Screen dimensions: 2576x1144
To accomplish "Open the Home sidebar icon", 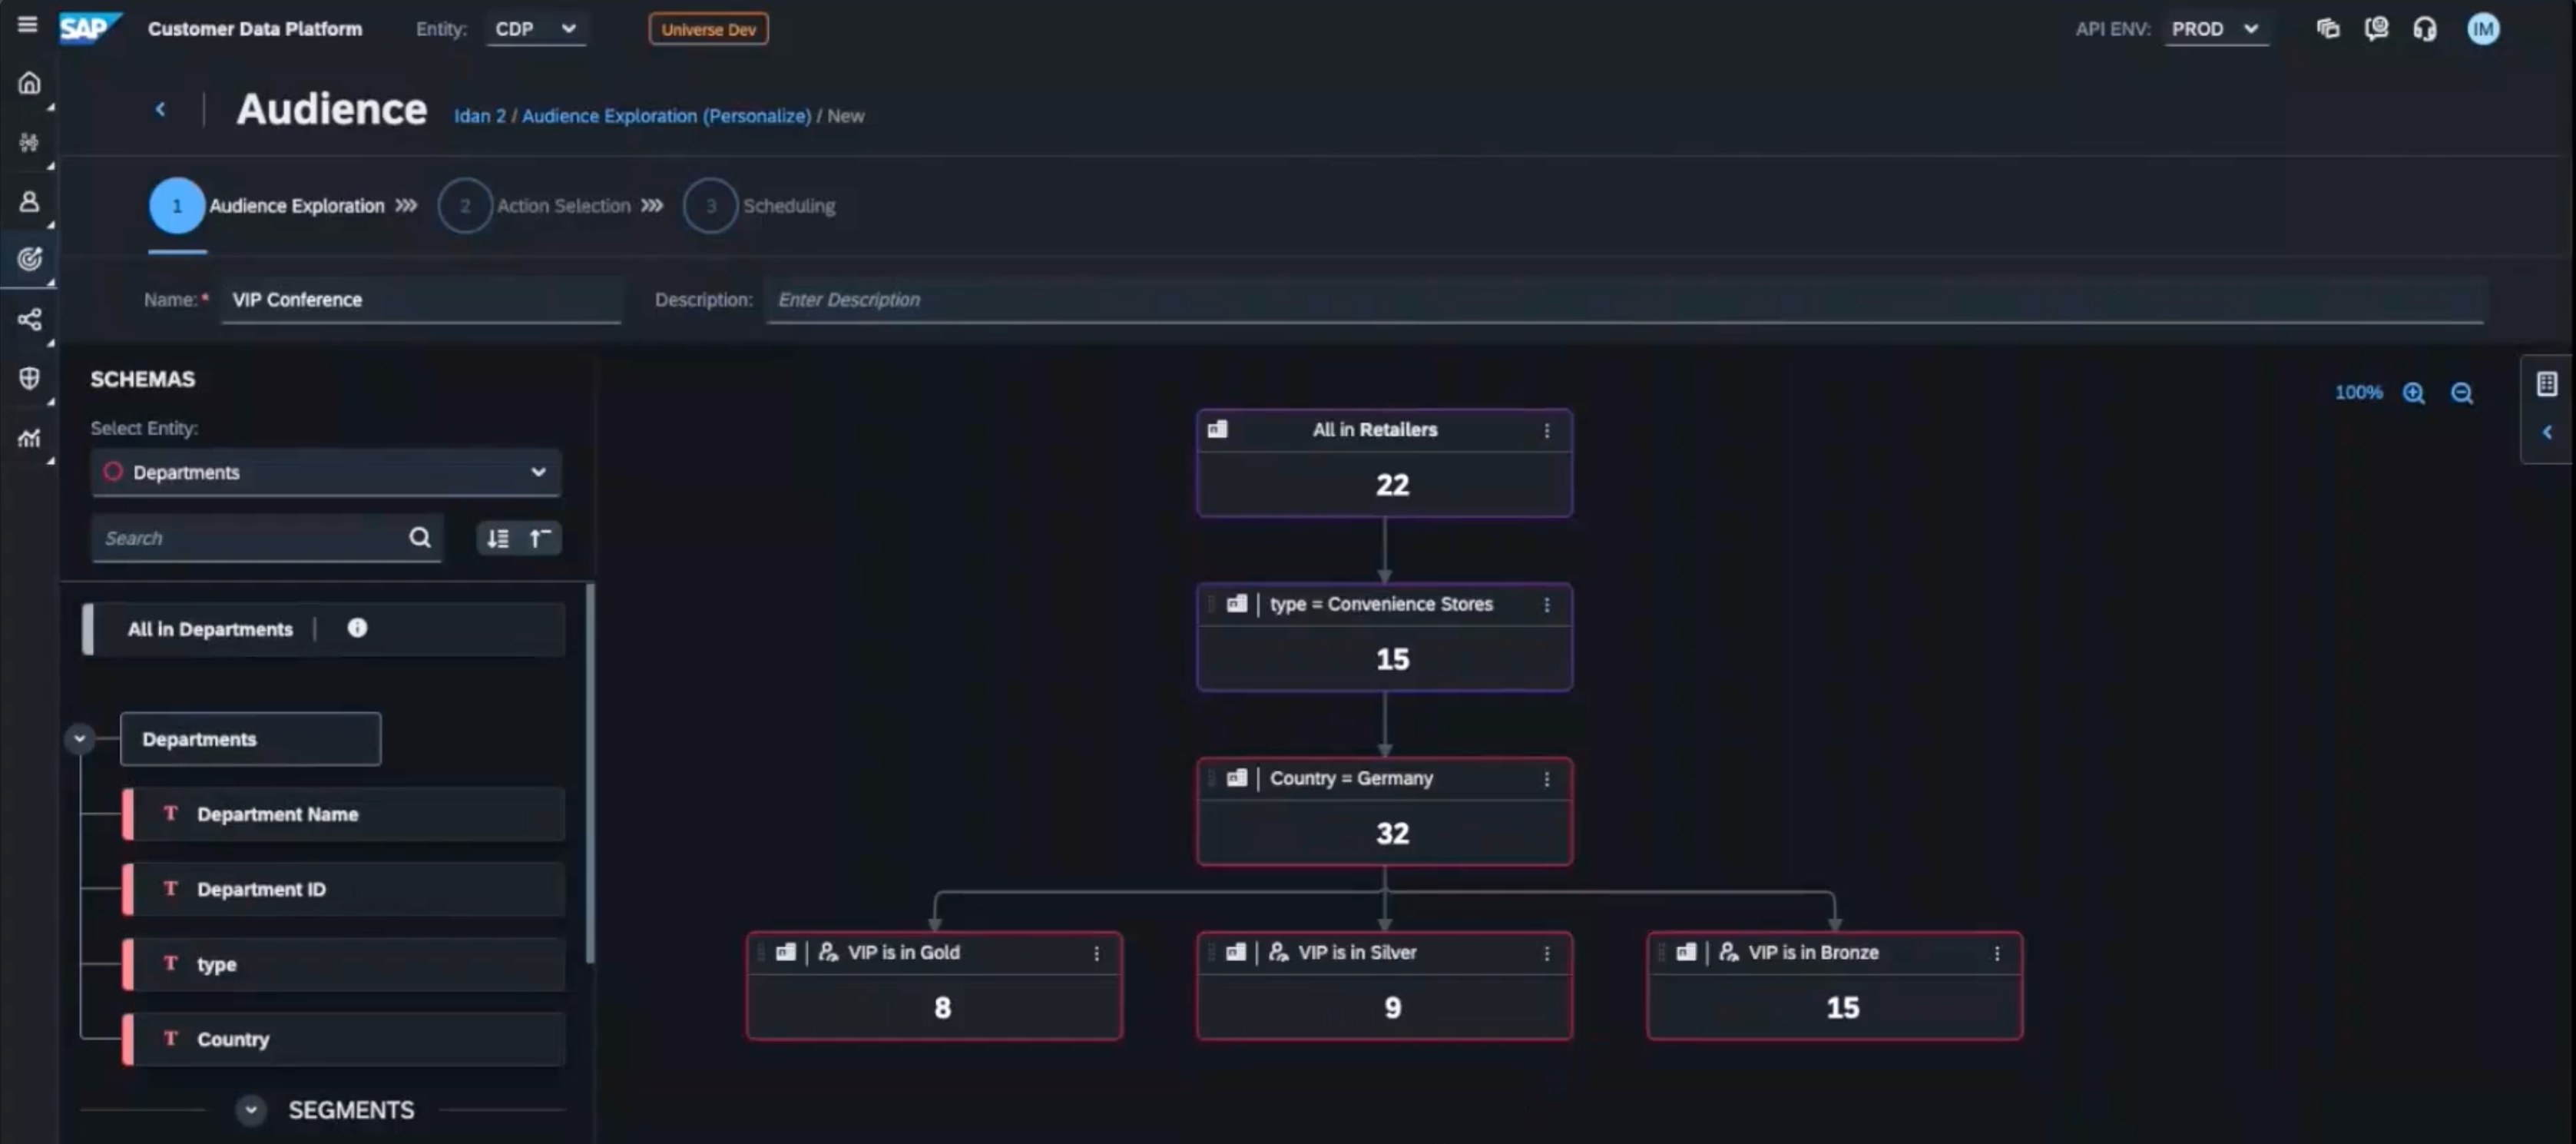I will (29, 83).
